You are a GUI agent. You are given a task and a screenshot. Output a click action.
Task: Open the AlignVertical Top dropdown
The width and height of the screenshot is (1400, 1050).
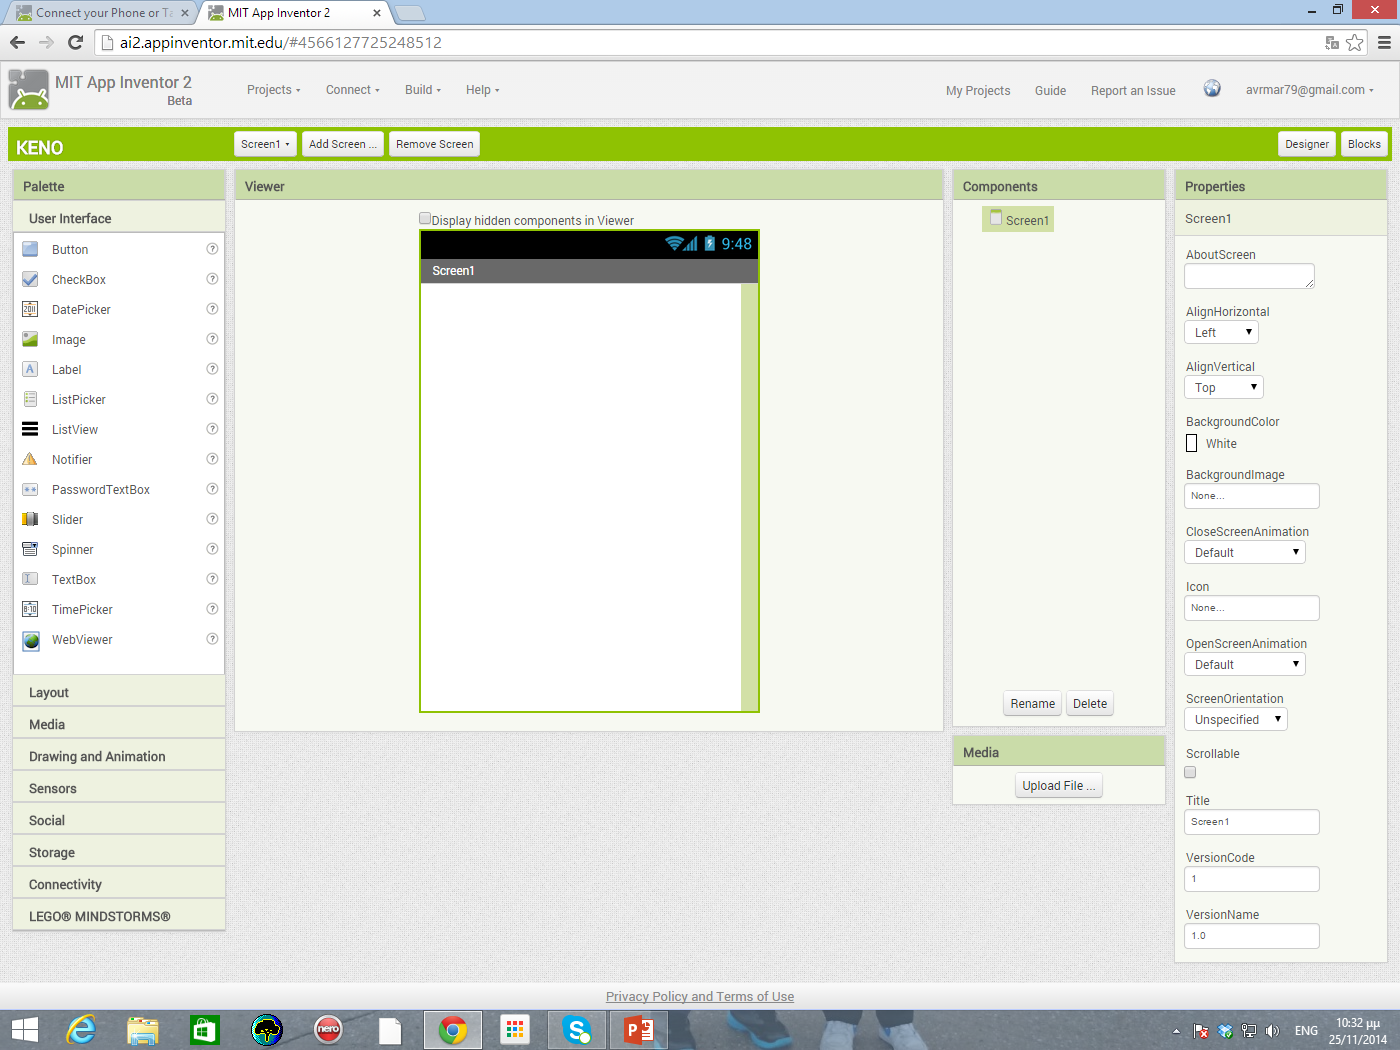pyautogui.click(x=1224, y=387)
